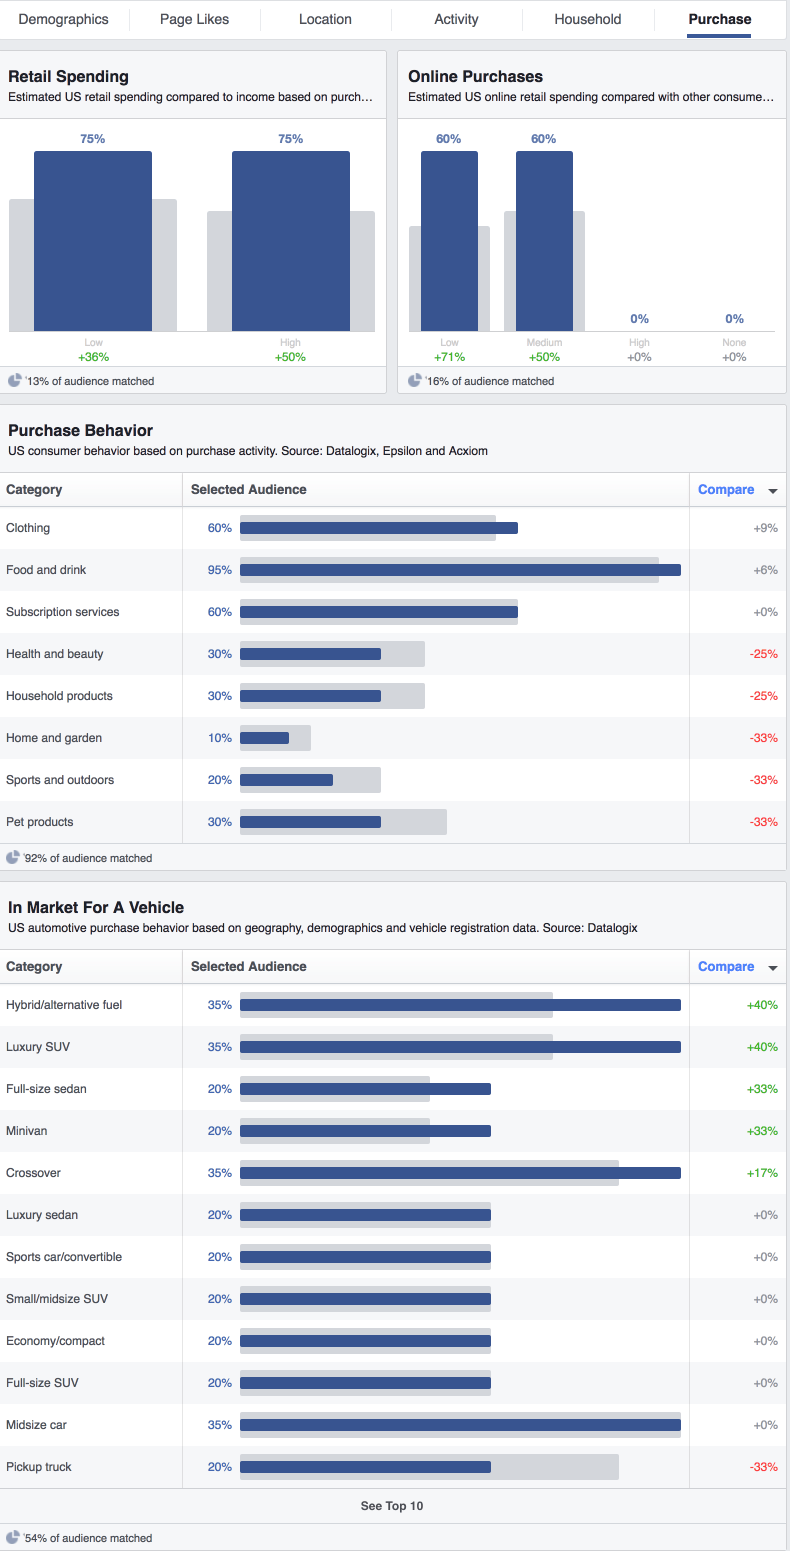The height and width of the screenshot is (1551, 790).
Task: Click pie icon beside 16% audience matched
Action: tap(415, 381)
